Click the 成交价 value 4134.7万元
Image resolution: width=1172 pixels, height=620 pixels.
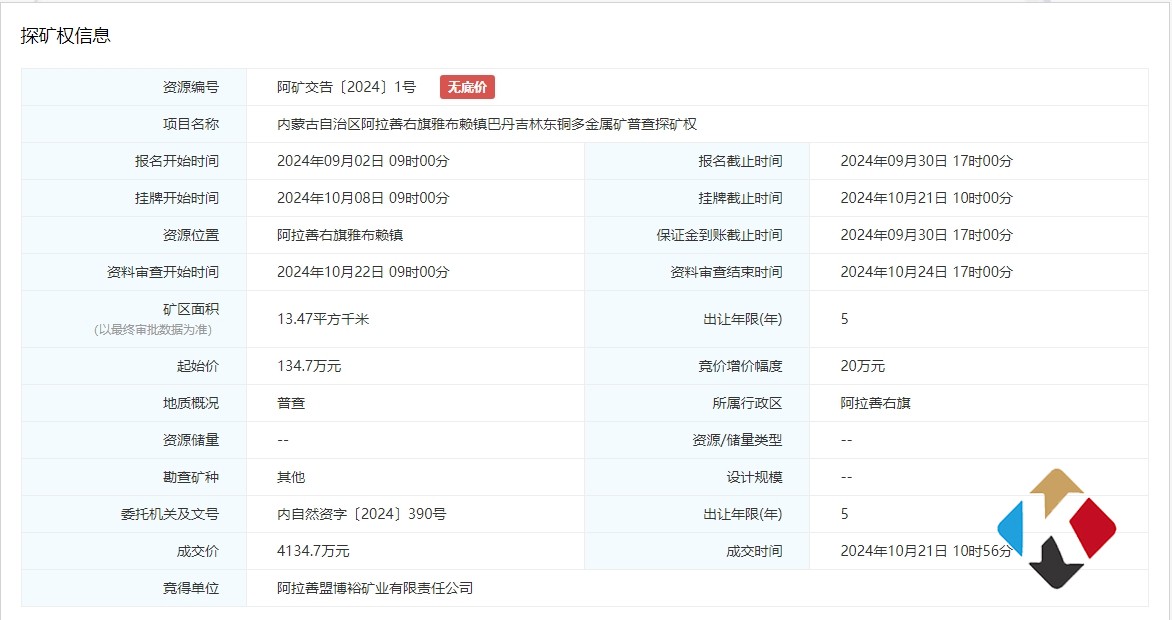(313, 551)
